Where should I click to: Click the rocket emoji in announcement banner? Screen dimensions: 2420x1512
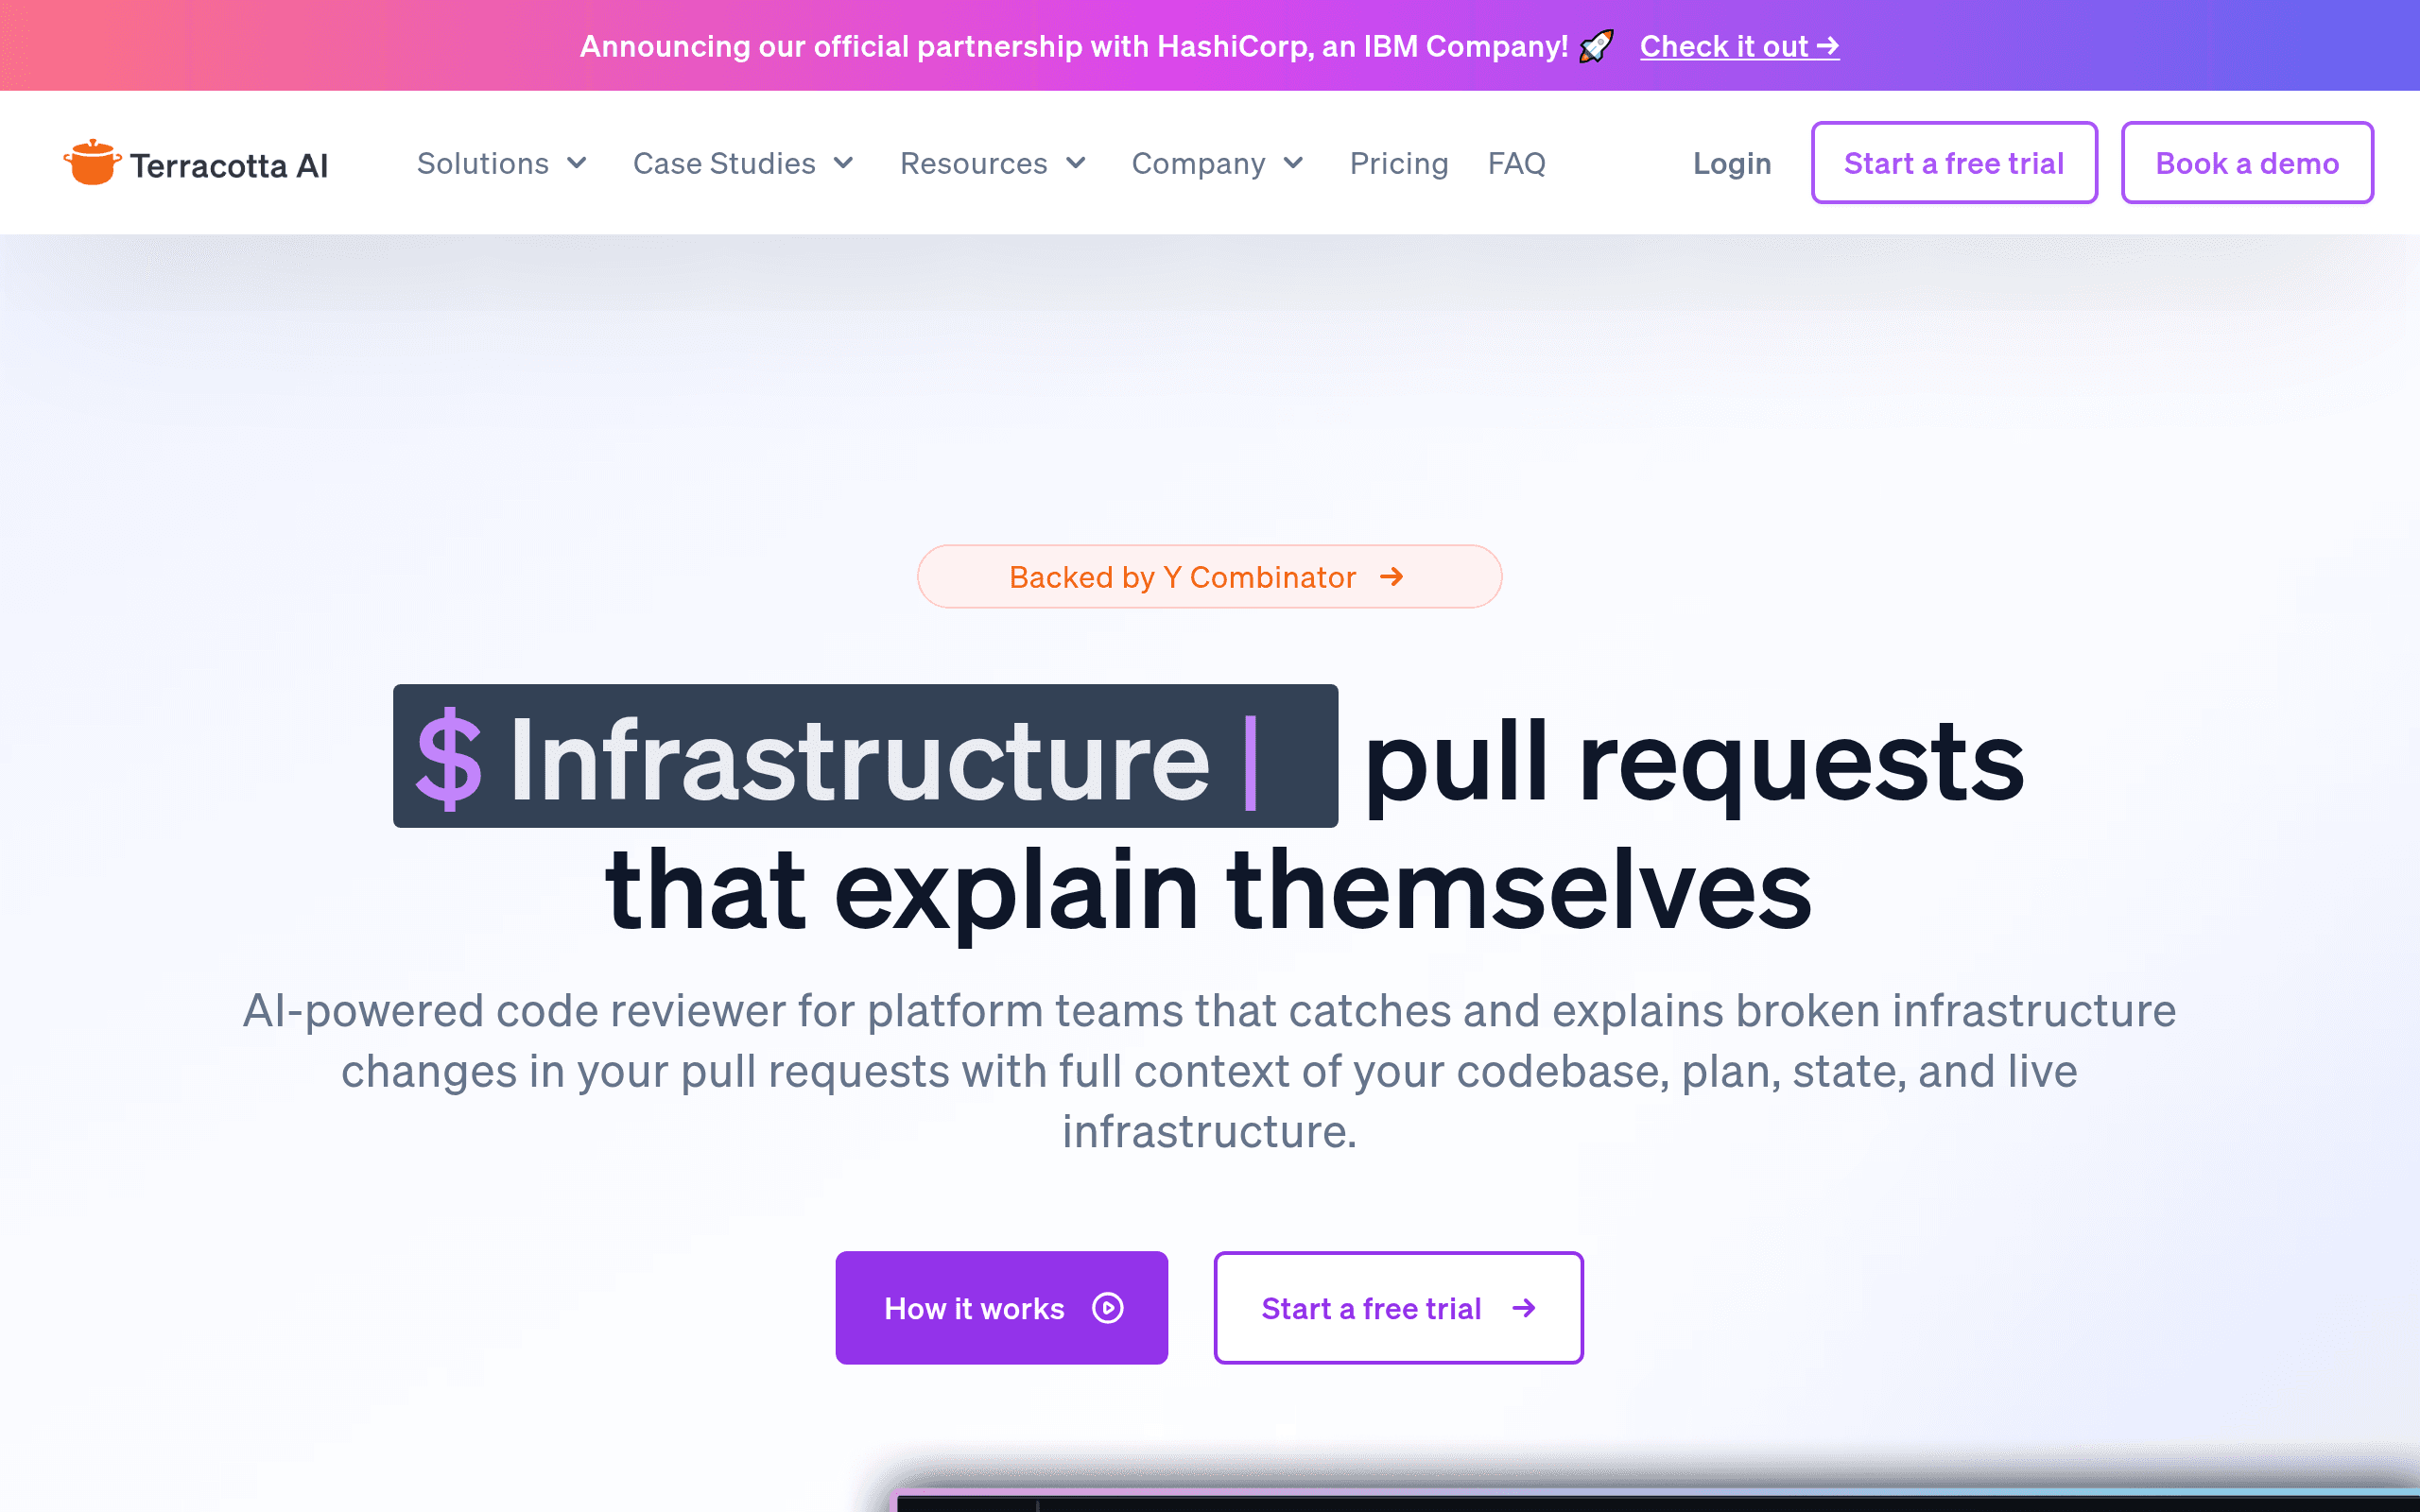coord(1596,46)
